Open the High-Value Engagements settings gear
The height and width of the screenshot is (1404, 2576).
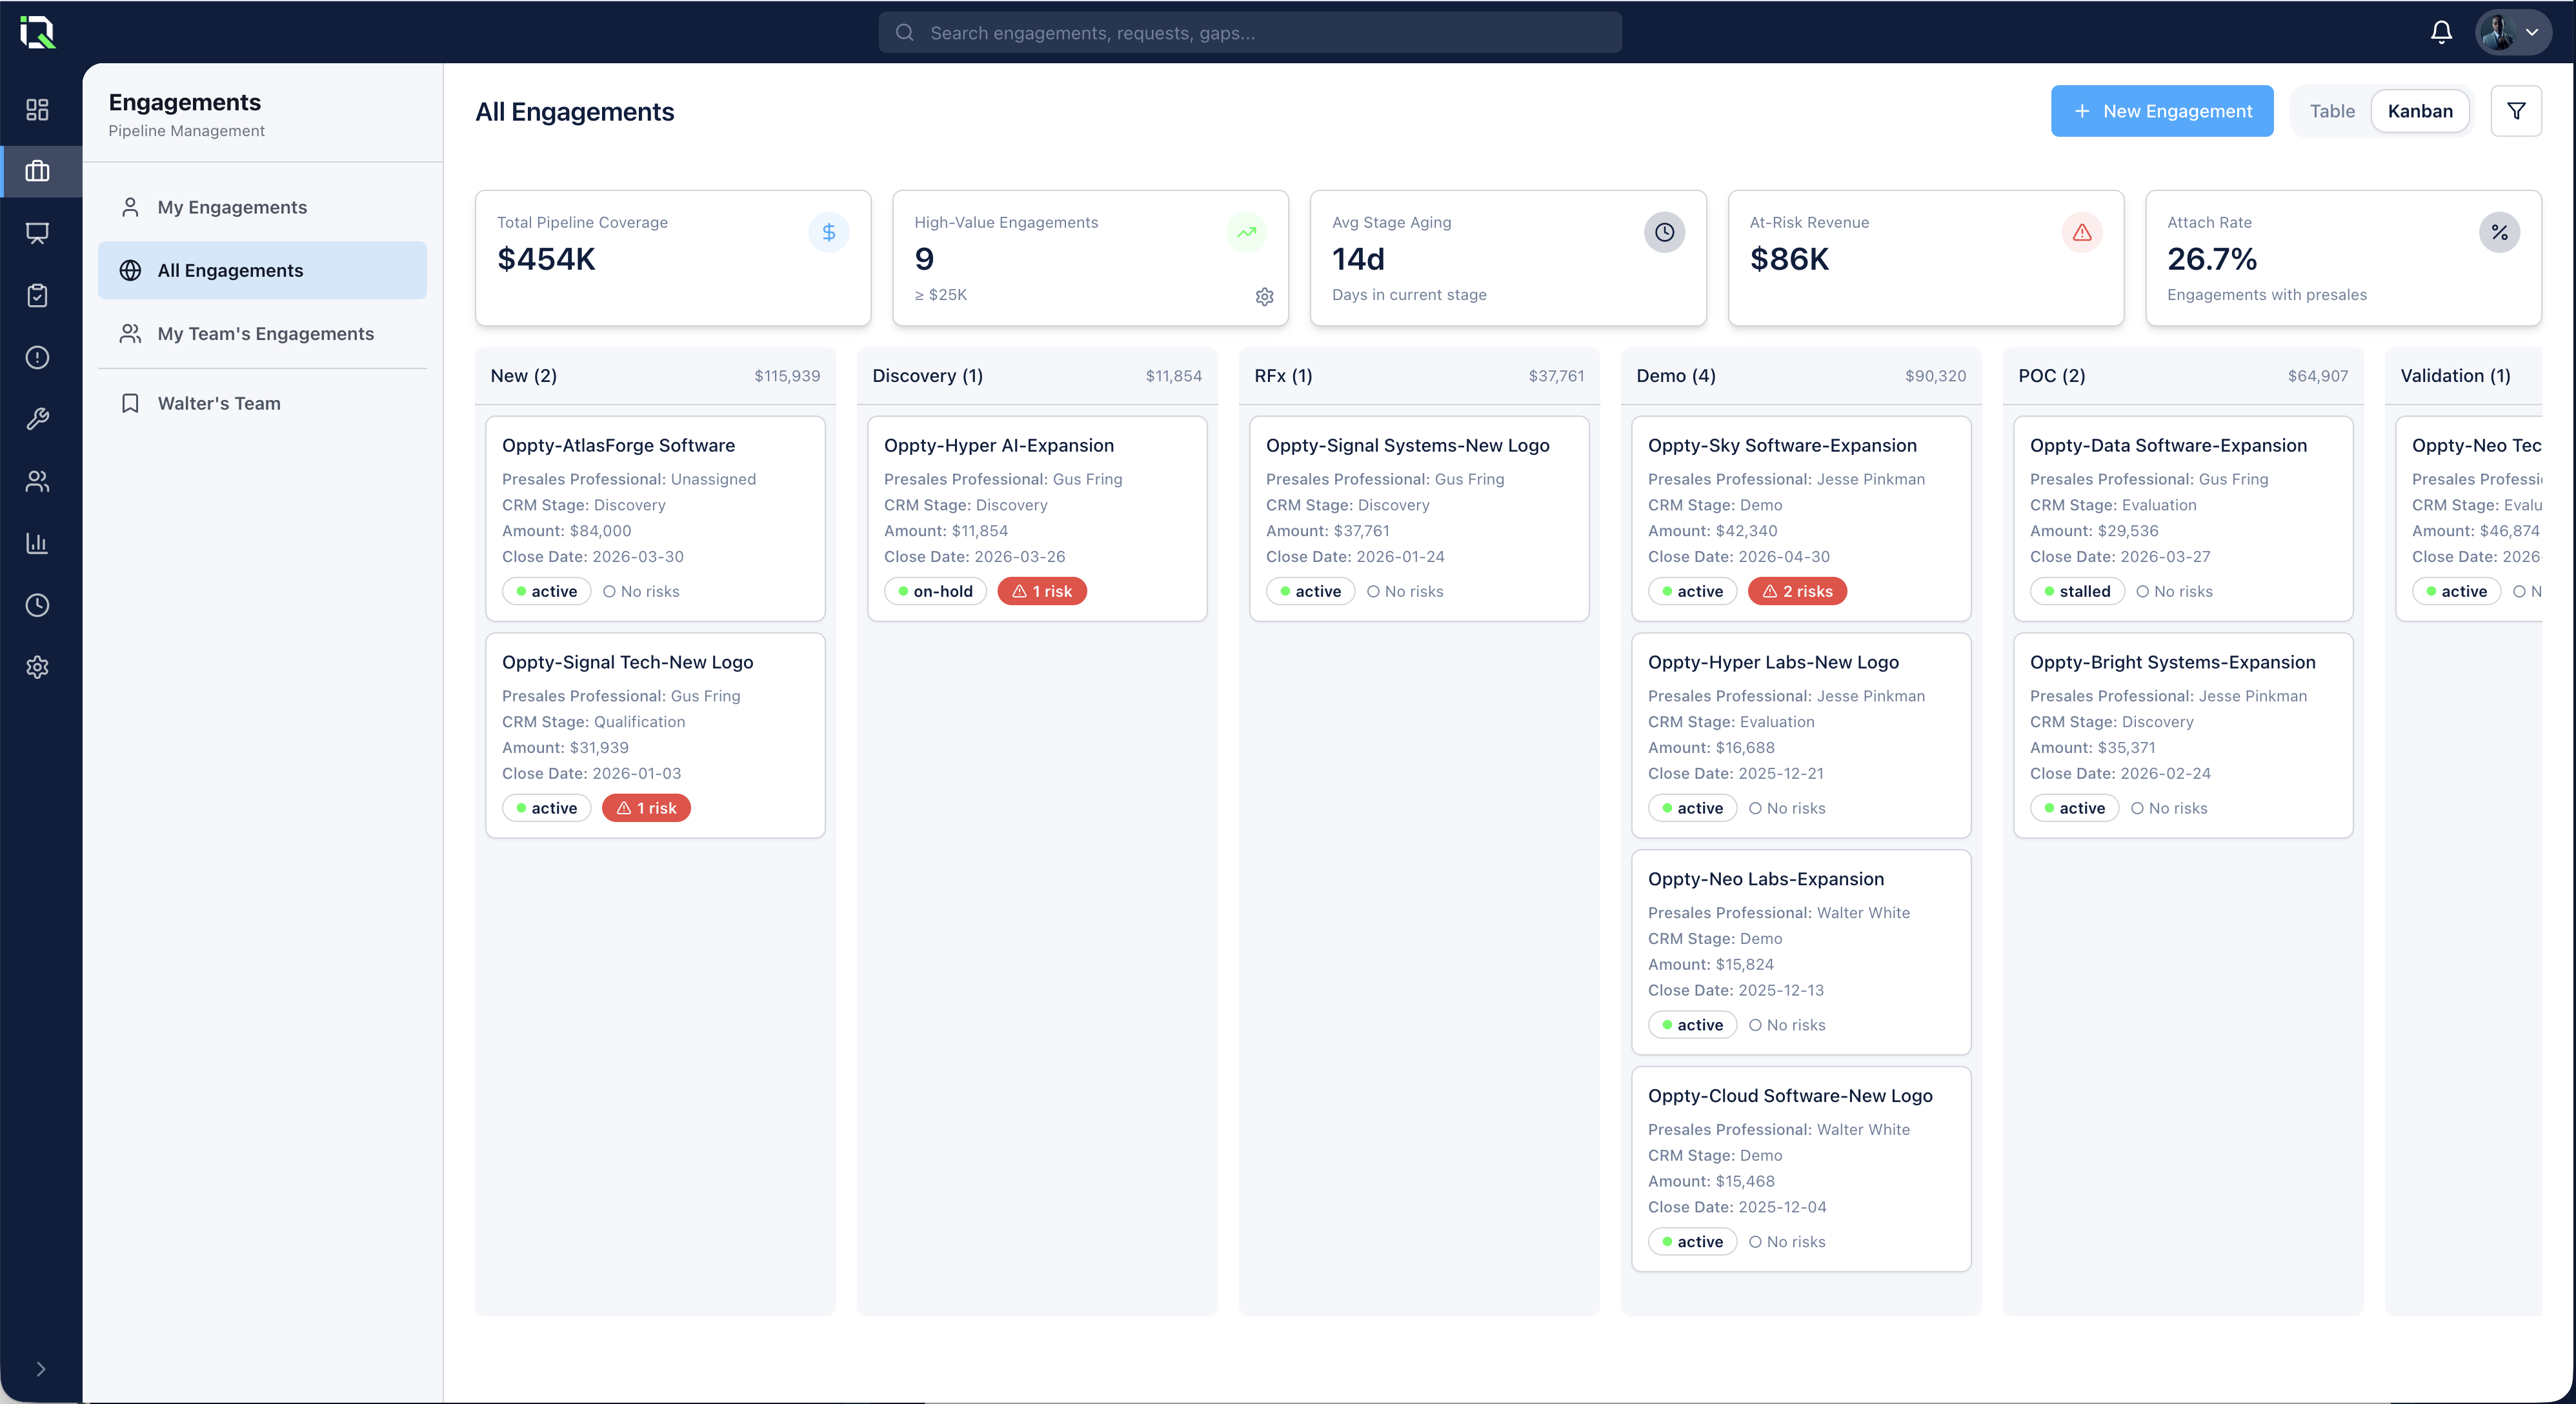pyautogui.click(x=1264, y=296)
